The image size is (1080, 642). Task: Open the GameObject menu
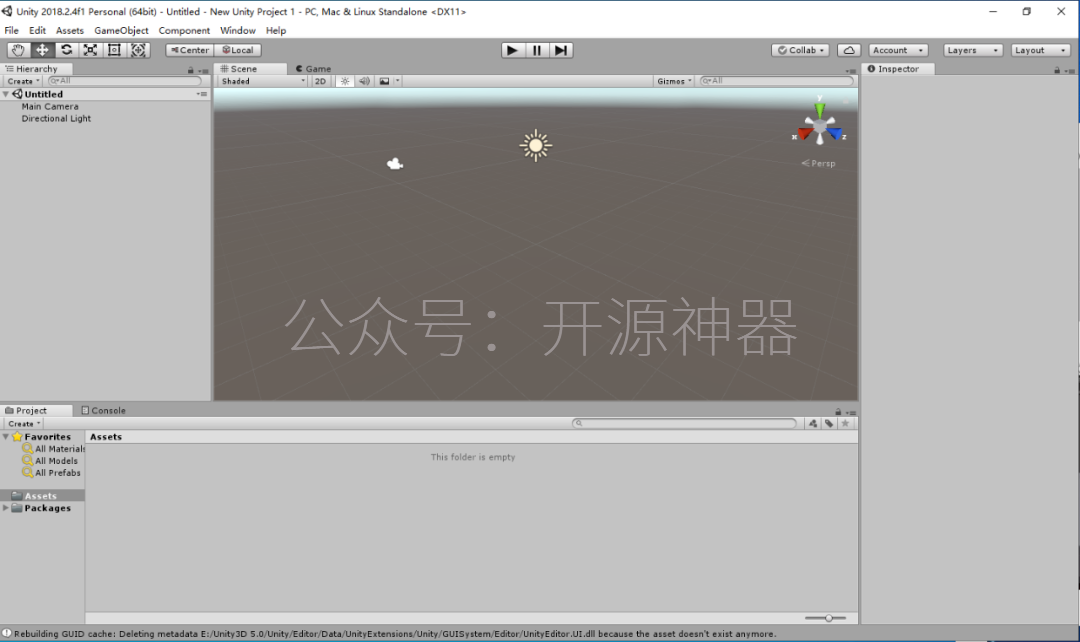click(x=121, y=30)
